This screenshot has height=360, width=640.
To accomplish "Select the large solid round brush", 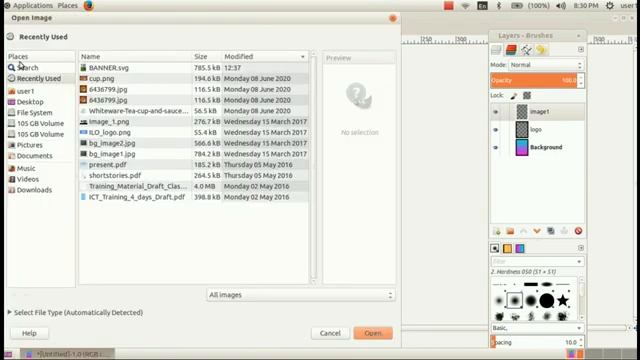I will click(x=547, y=301).
